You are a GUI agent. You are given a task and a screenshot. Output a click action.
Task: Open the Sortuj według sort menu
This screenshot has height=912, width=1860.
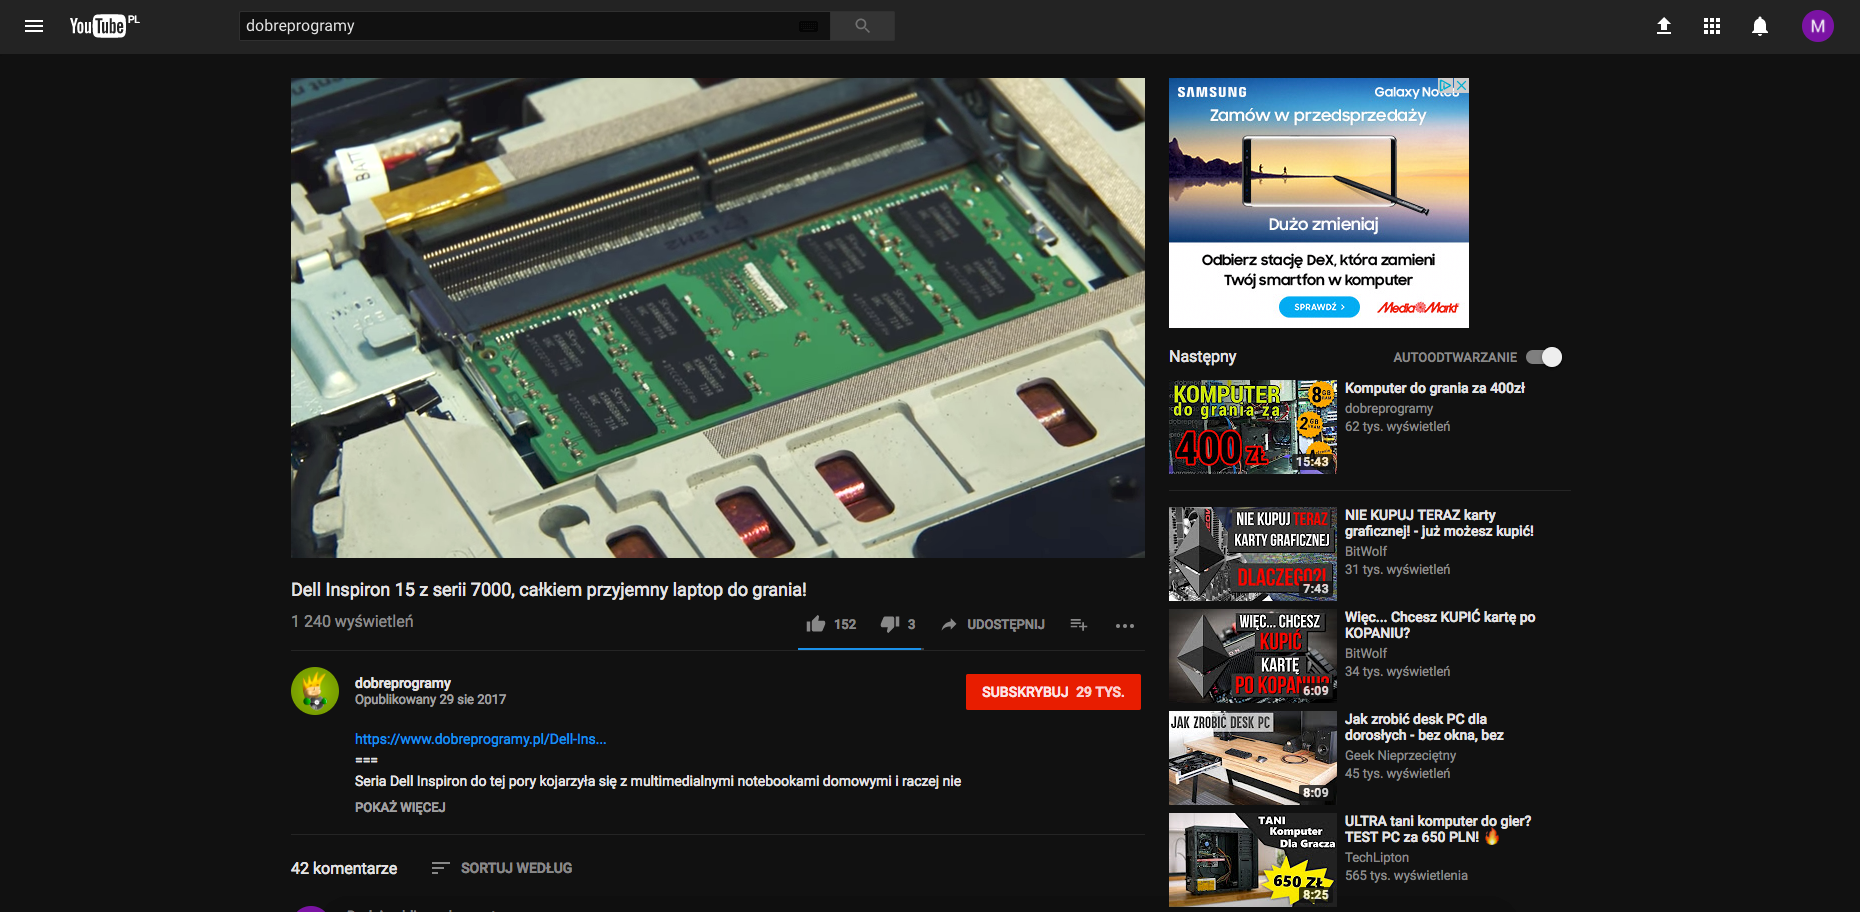click(502, 868)
